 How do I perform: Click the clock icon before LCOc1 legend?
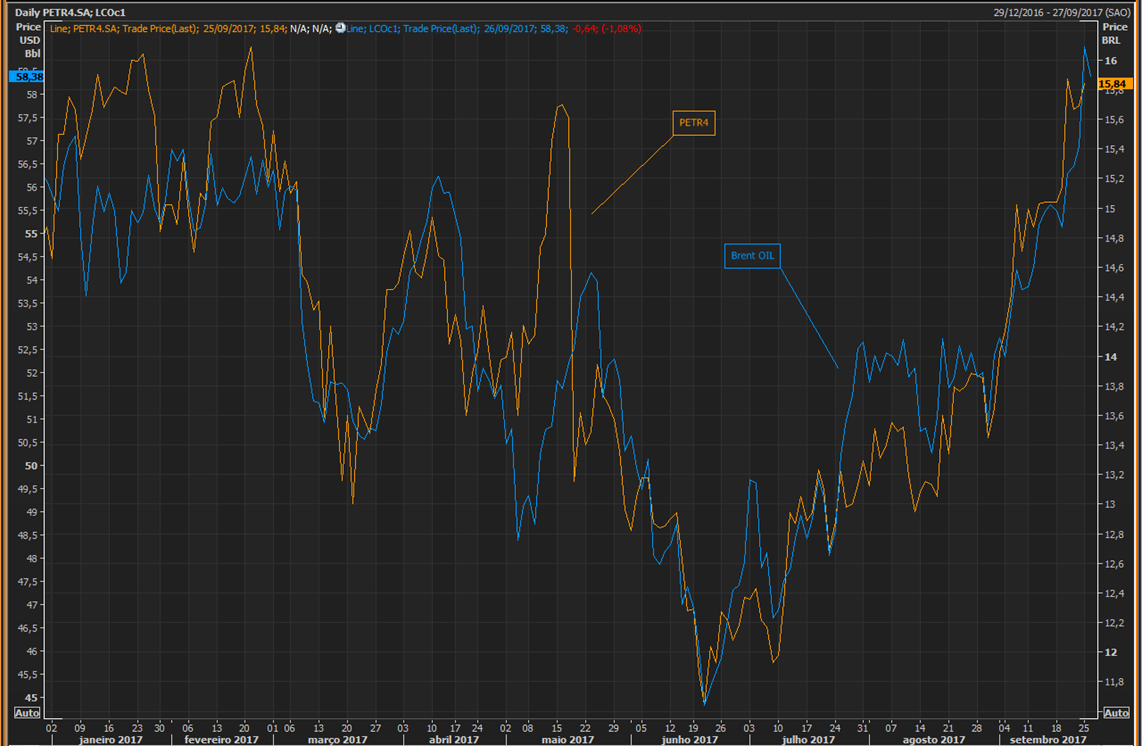tap(340, 29)
